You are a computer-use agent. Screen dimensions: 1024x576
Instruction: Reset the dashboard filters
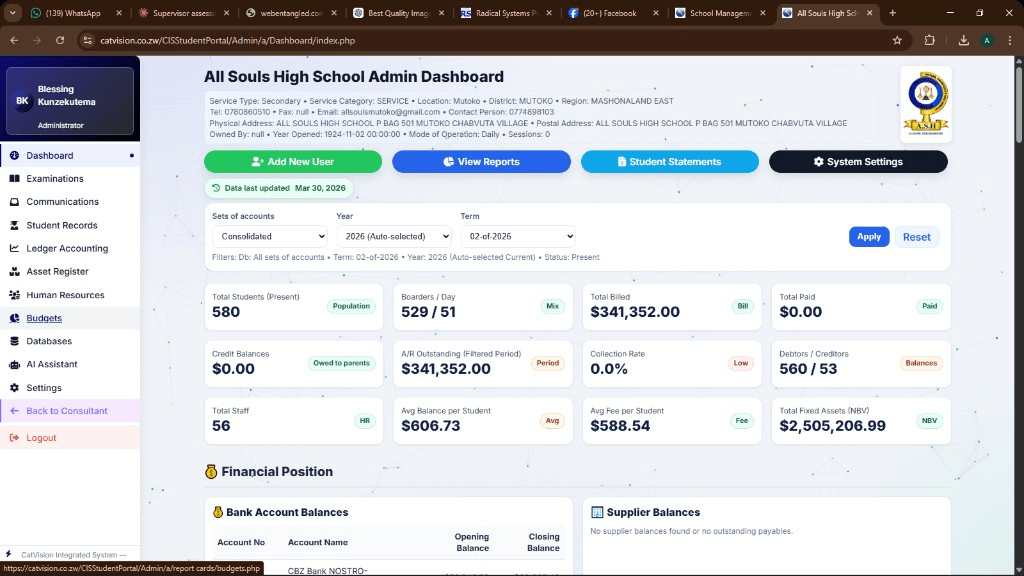(916, 237)
